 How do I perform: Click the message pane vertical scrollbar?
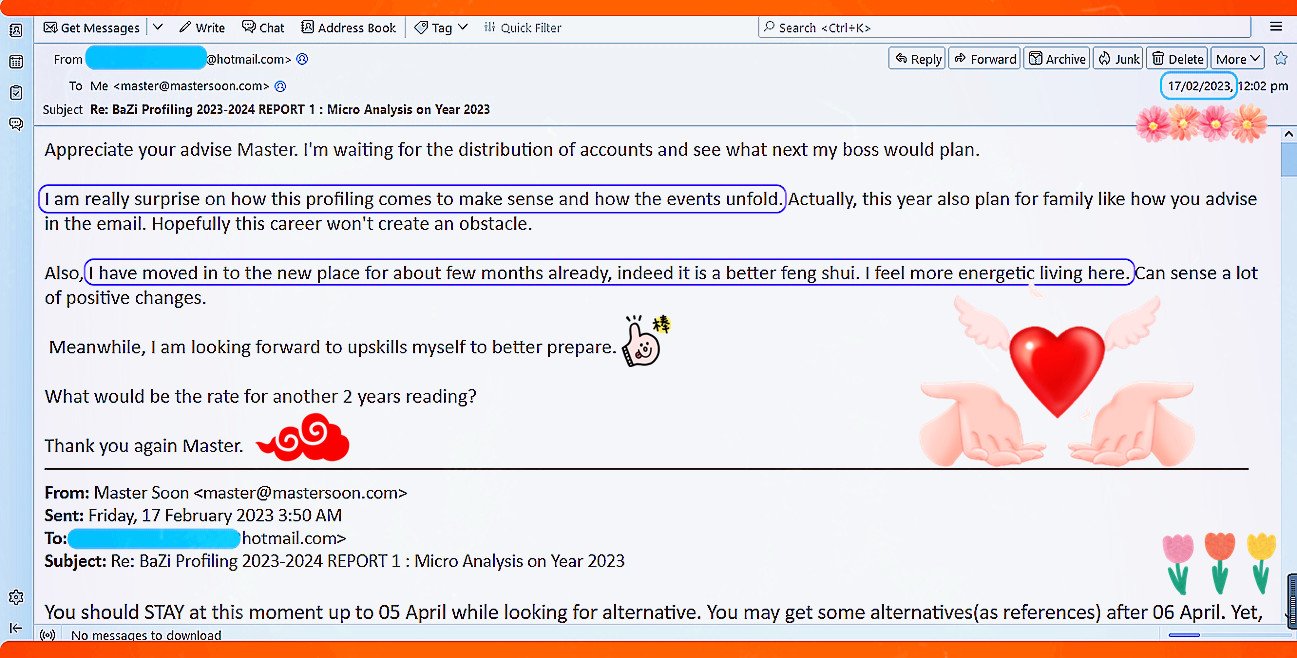tap(1288, 380)
